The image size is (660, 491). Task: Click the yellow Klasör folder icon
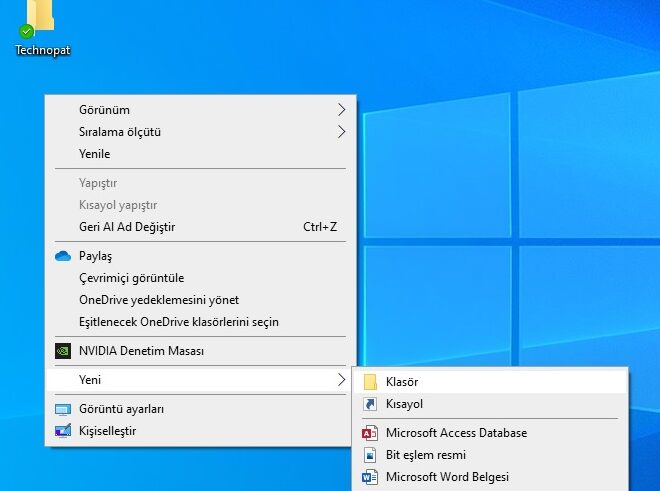370,382
